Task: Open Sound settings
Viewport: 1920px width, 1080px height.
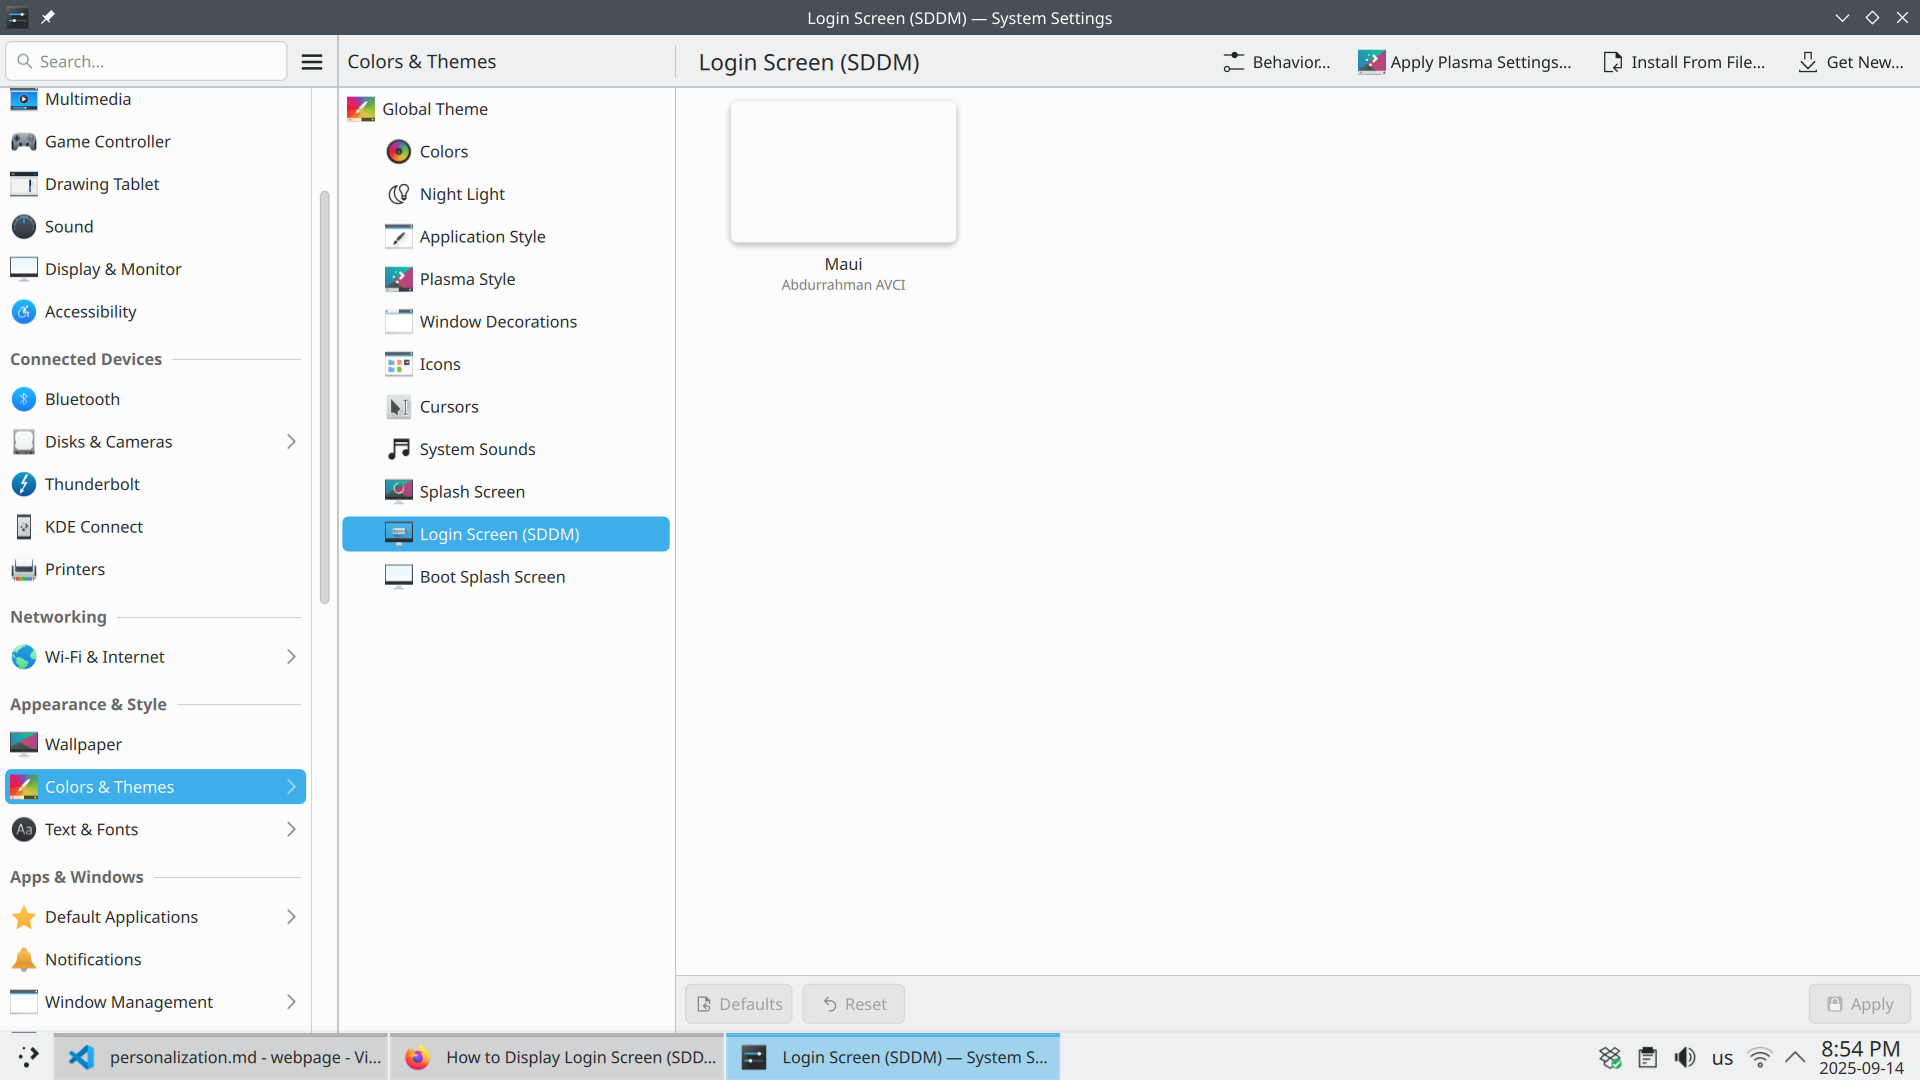Action: (155, 227)
